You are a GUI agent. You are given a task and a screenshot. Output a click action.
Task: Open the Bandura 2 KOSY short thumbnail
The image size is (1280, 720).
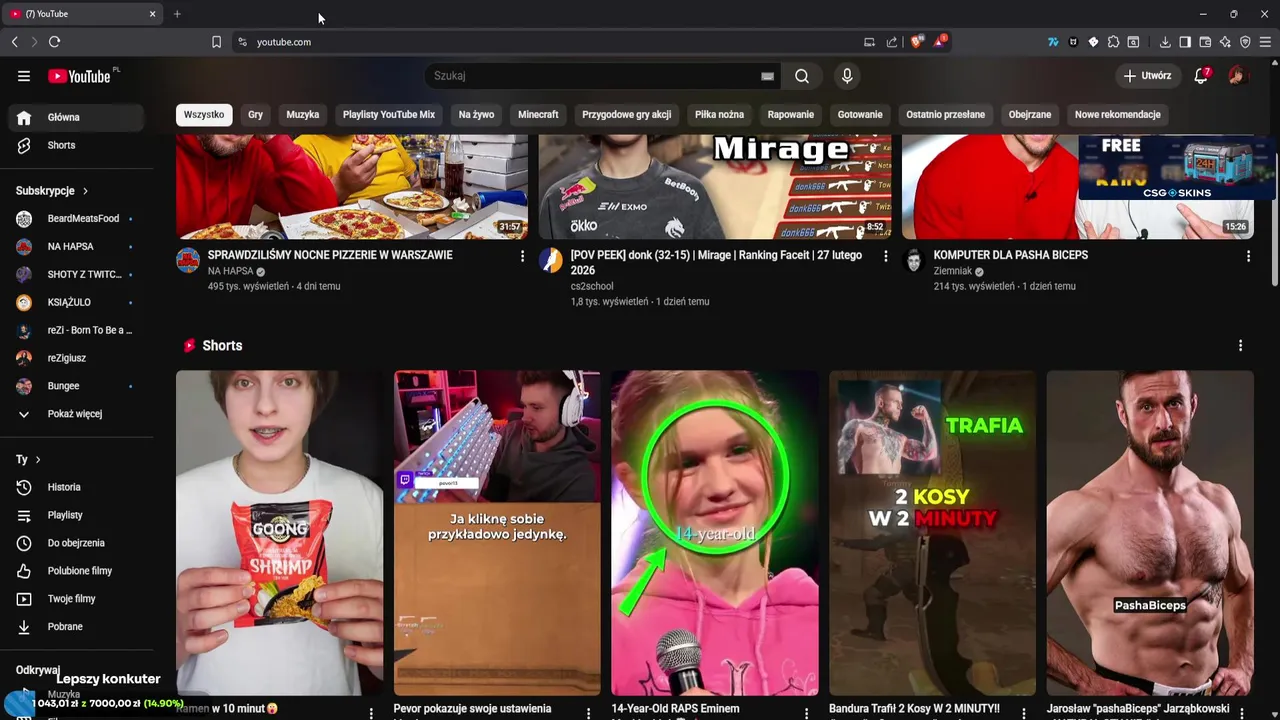click(932, 533)
